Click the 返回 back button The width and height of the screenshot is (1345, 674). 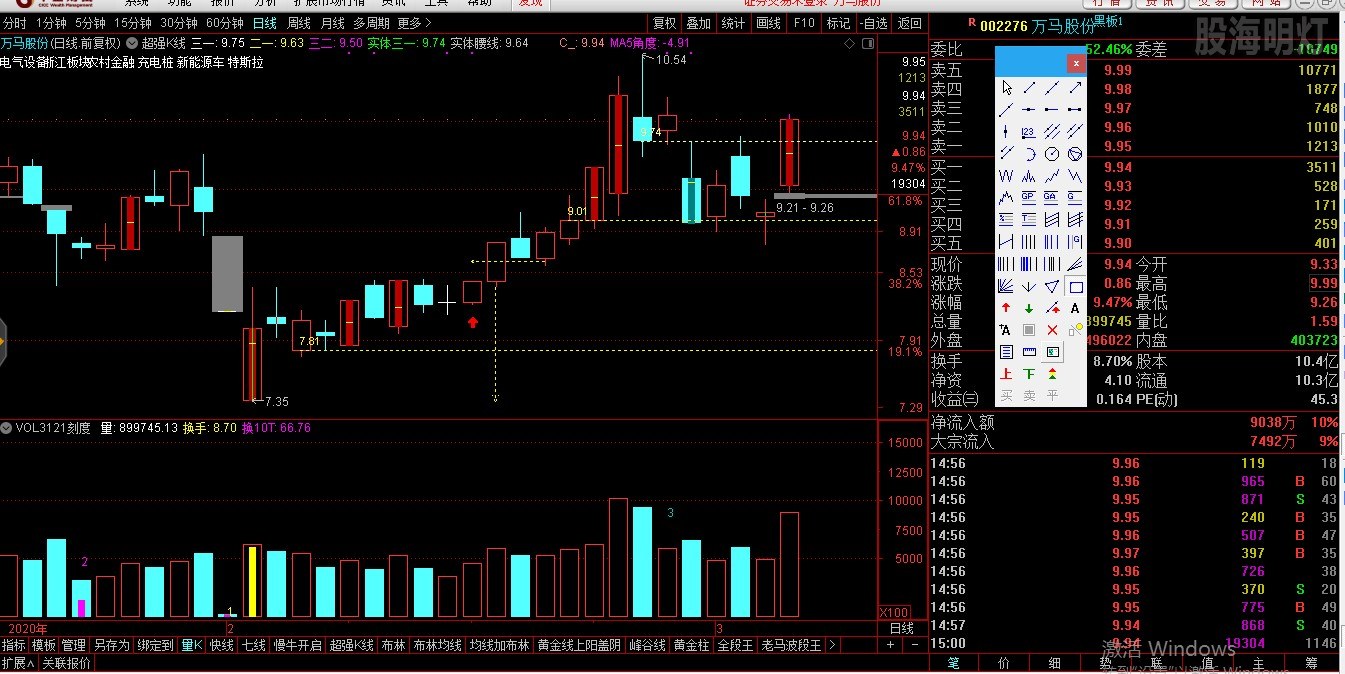(x=909, y=23)
